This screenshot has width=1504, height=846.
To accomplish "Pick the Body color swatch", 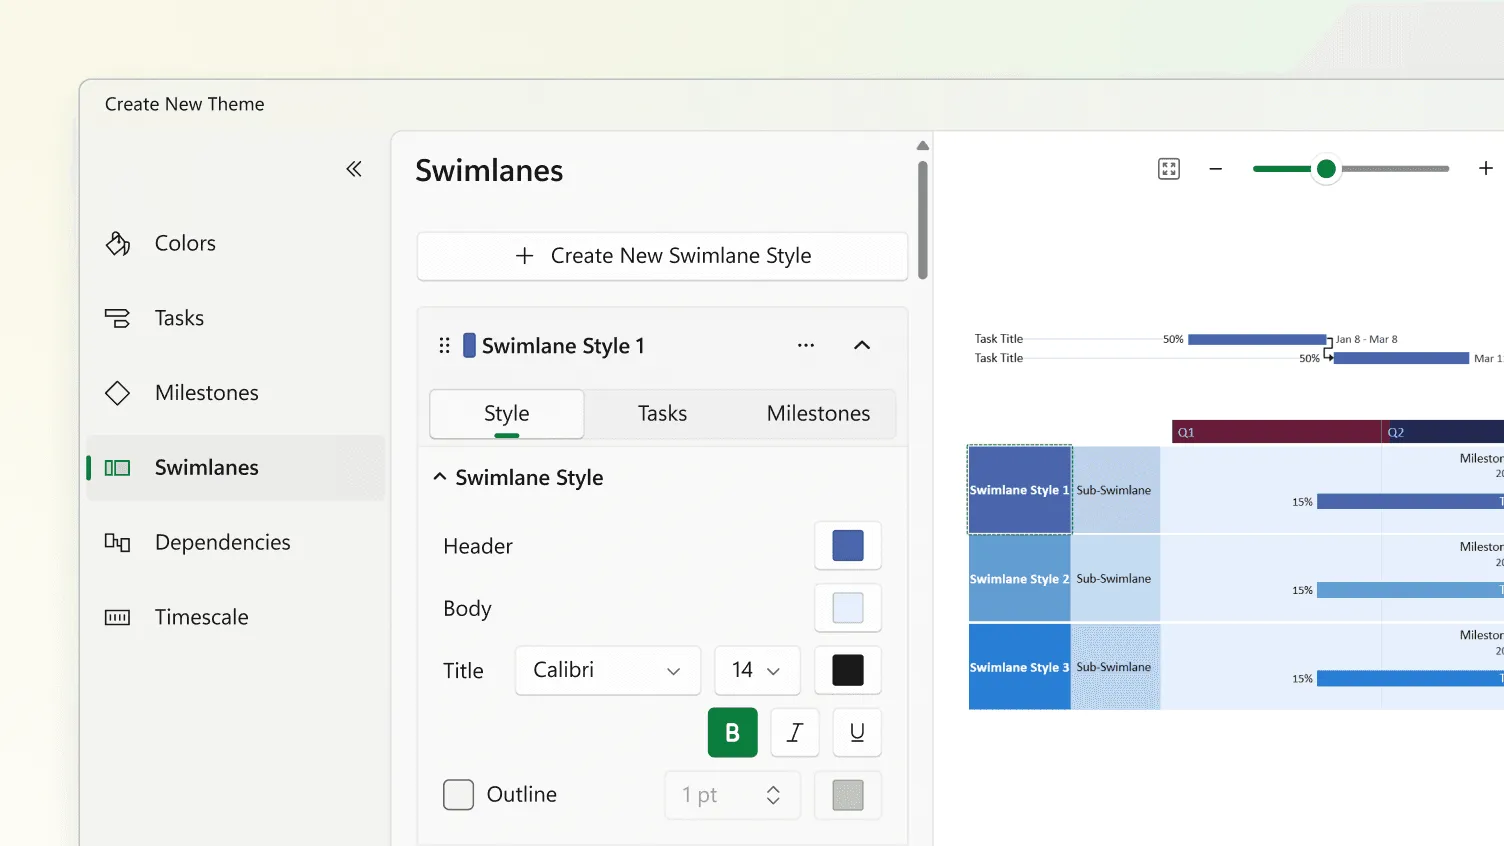I will [x=848, y=608].
